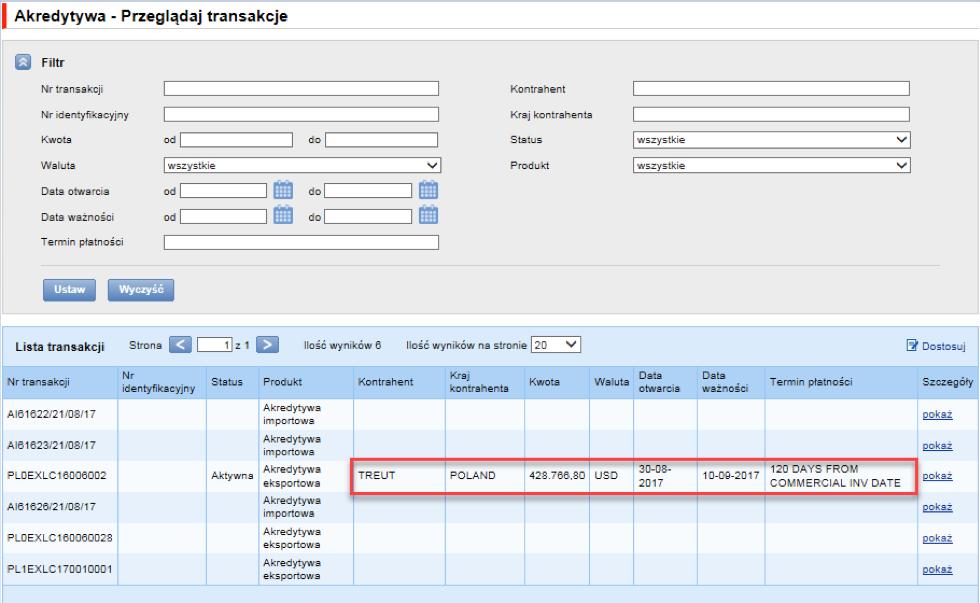Click the Filtr section heading

53,62
